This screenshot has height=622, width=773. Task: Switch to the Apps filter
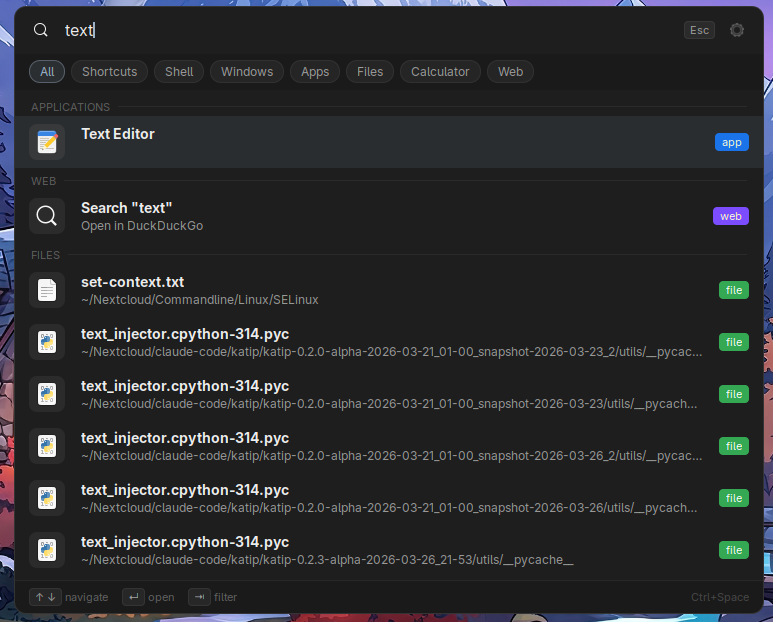pyautogui.click(x=315, y=72)
